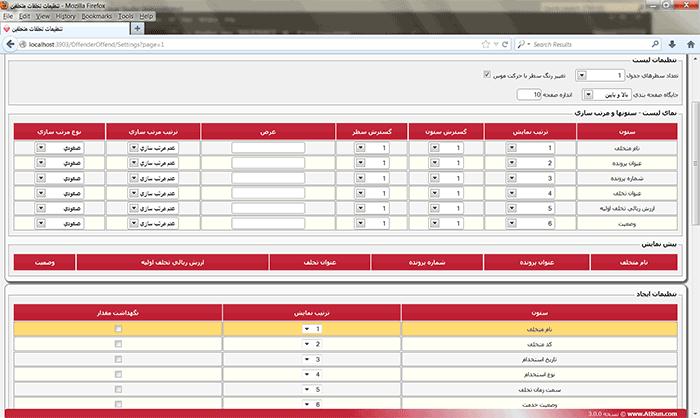The image size is (700, 418).
Task: Click the width input in list-view row 1
Action: [268, 147]
